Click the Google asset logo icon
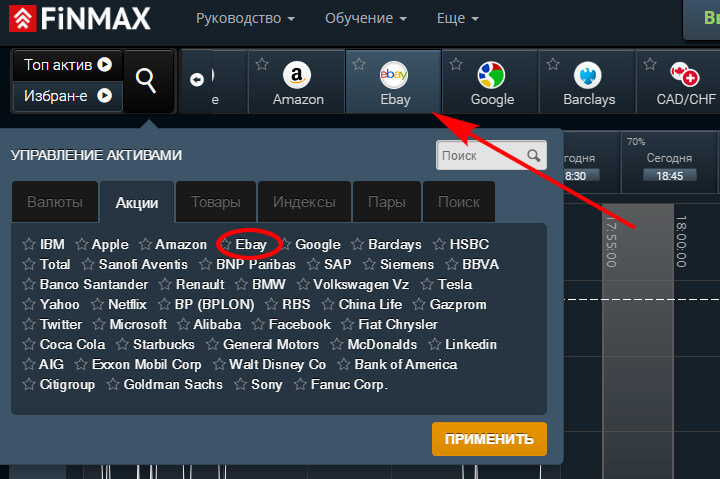720x479 pixels. click(x=491, y=74)
